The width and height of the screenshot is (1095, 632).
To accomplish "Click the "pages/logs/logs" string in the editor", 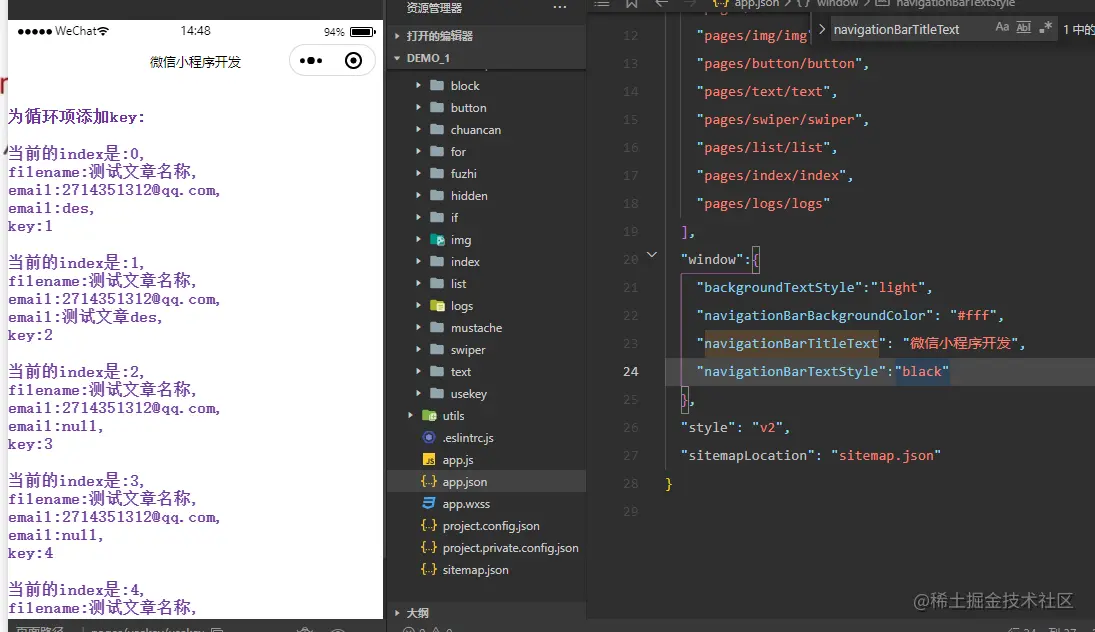I will (x=763, y=203).
